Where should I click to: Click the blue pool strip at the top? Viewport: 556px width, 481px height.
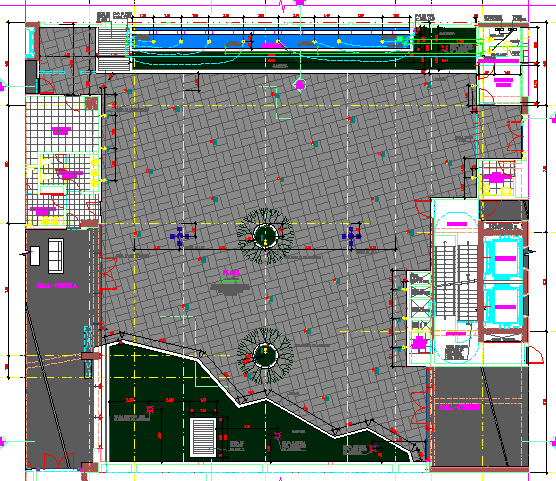tap(271, 41)
